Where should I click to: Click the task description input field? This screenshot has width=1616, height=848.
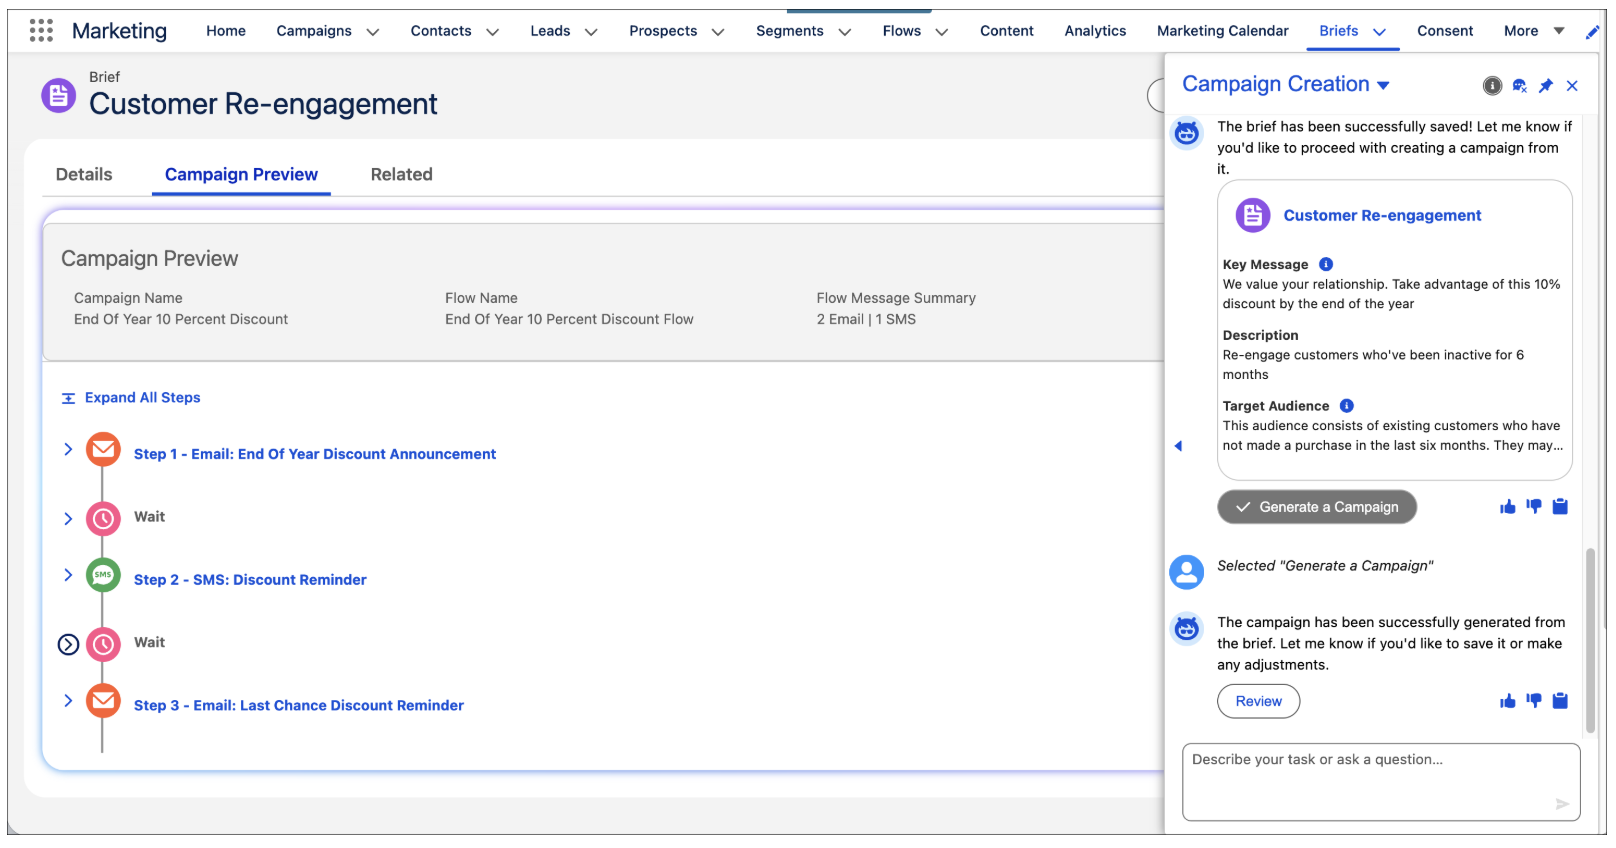(x=1380, y=782)
